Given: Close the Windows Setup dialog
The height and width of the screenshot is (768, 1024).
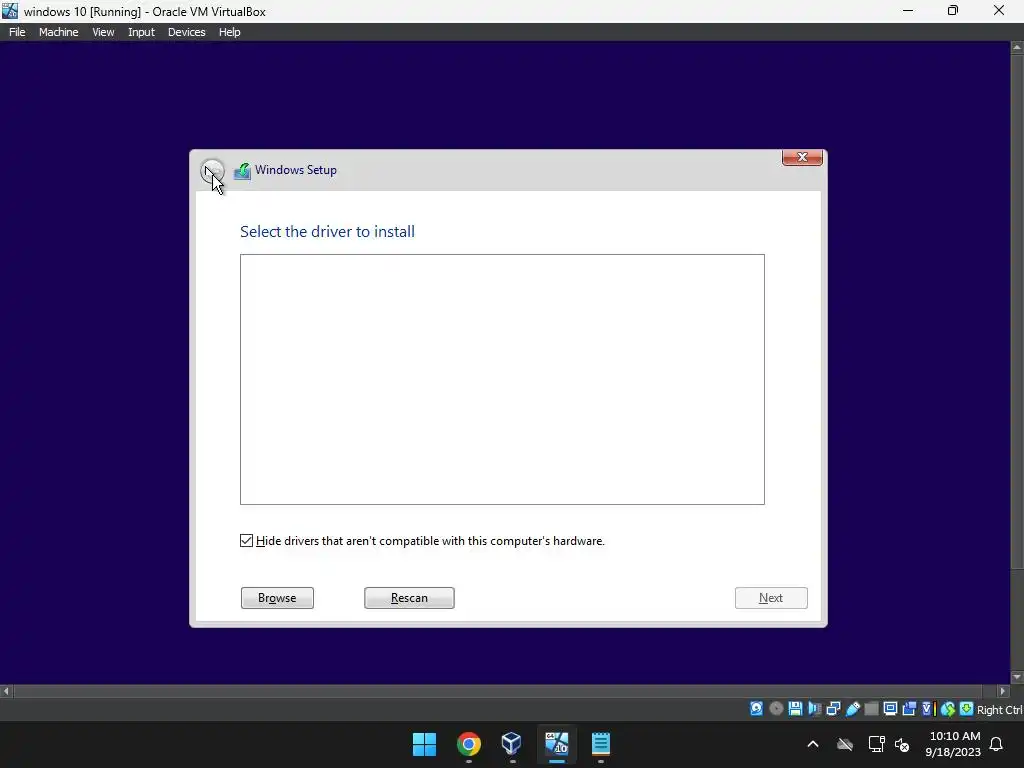Looking at the screenshot, I should tap(802, 157).
